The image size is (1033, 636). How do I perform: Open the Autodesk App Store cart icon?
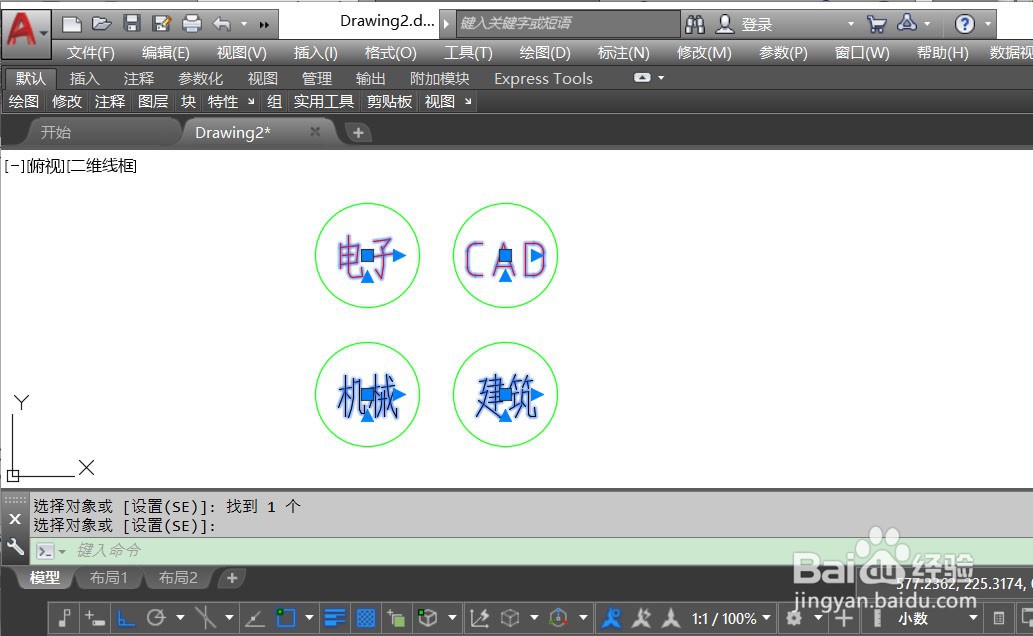[x=876, y=24]
